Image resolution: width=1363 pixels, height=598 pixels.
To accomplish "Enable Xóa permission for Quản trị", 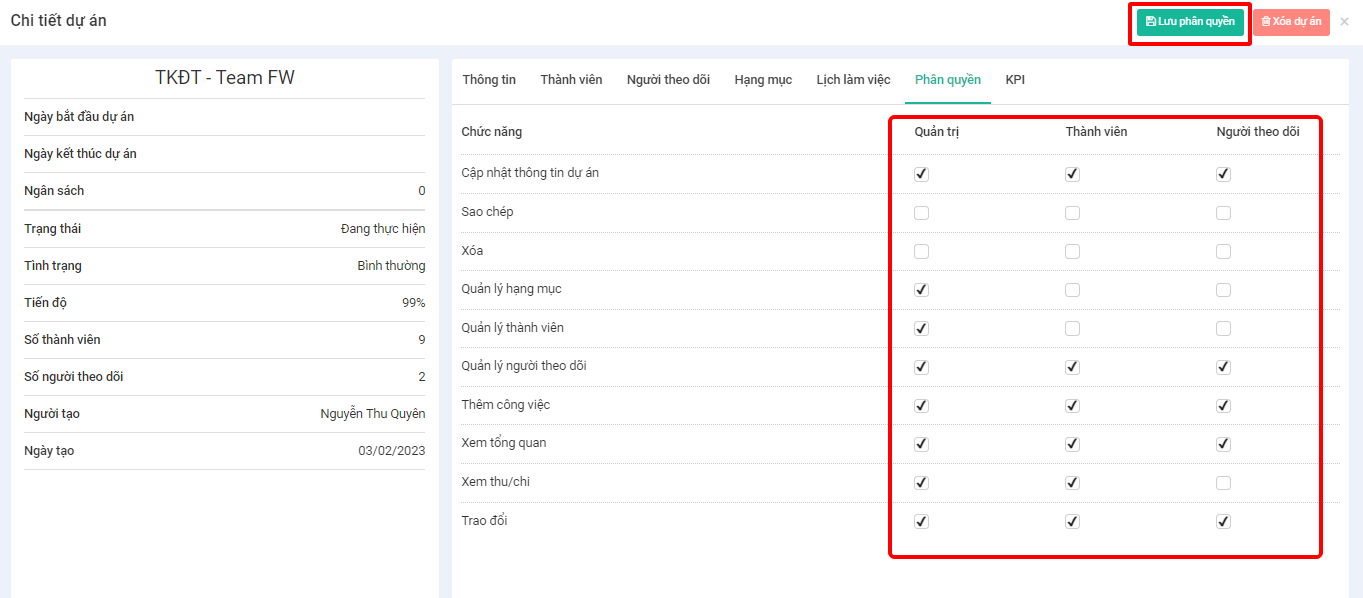I will (x=922, y=252).
